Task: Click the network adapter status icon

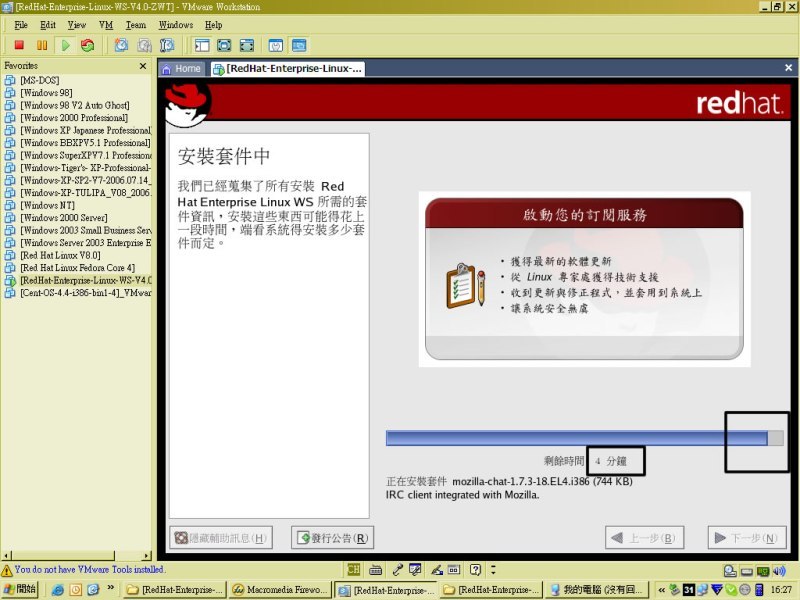Action: pos(763,571)
